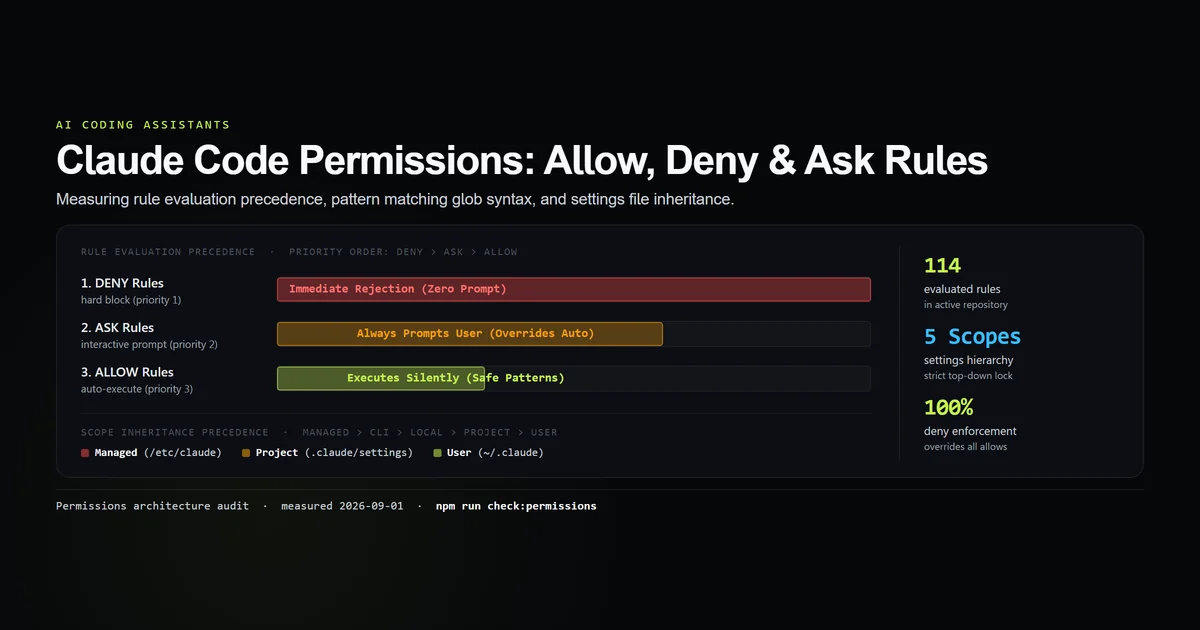1200x630 pixels.
Task: Select the '1. DENY Rules' label
Action: point(122,283)
